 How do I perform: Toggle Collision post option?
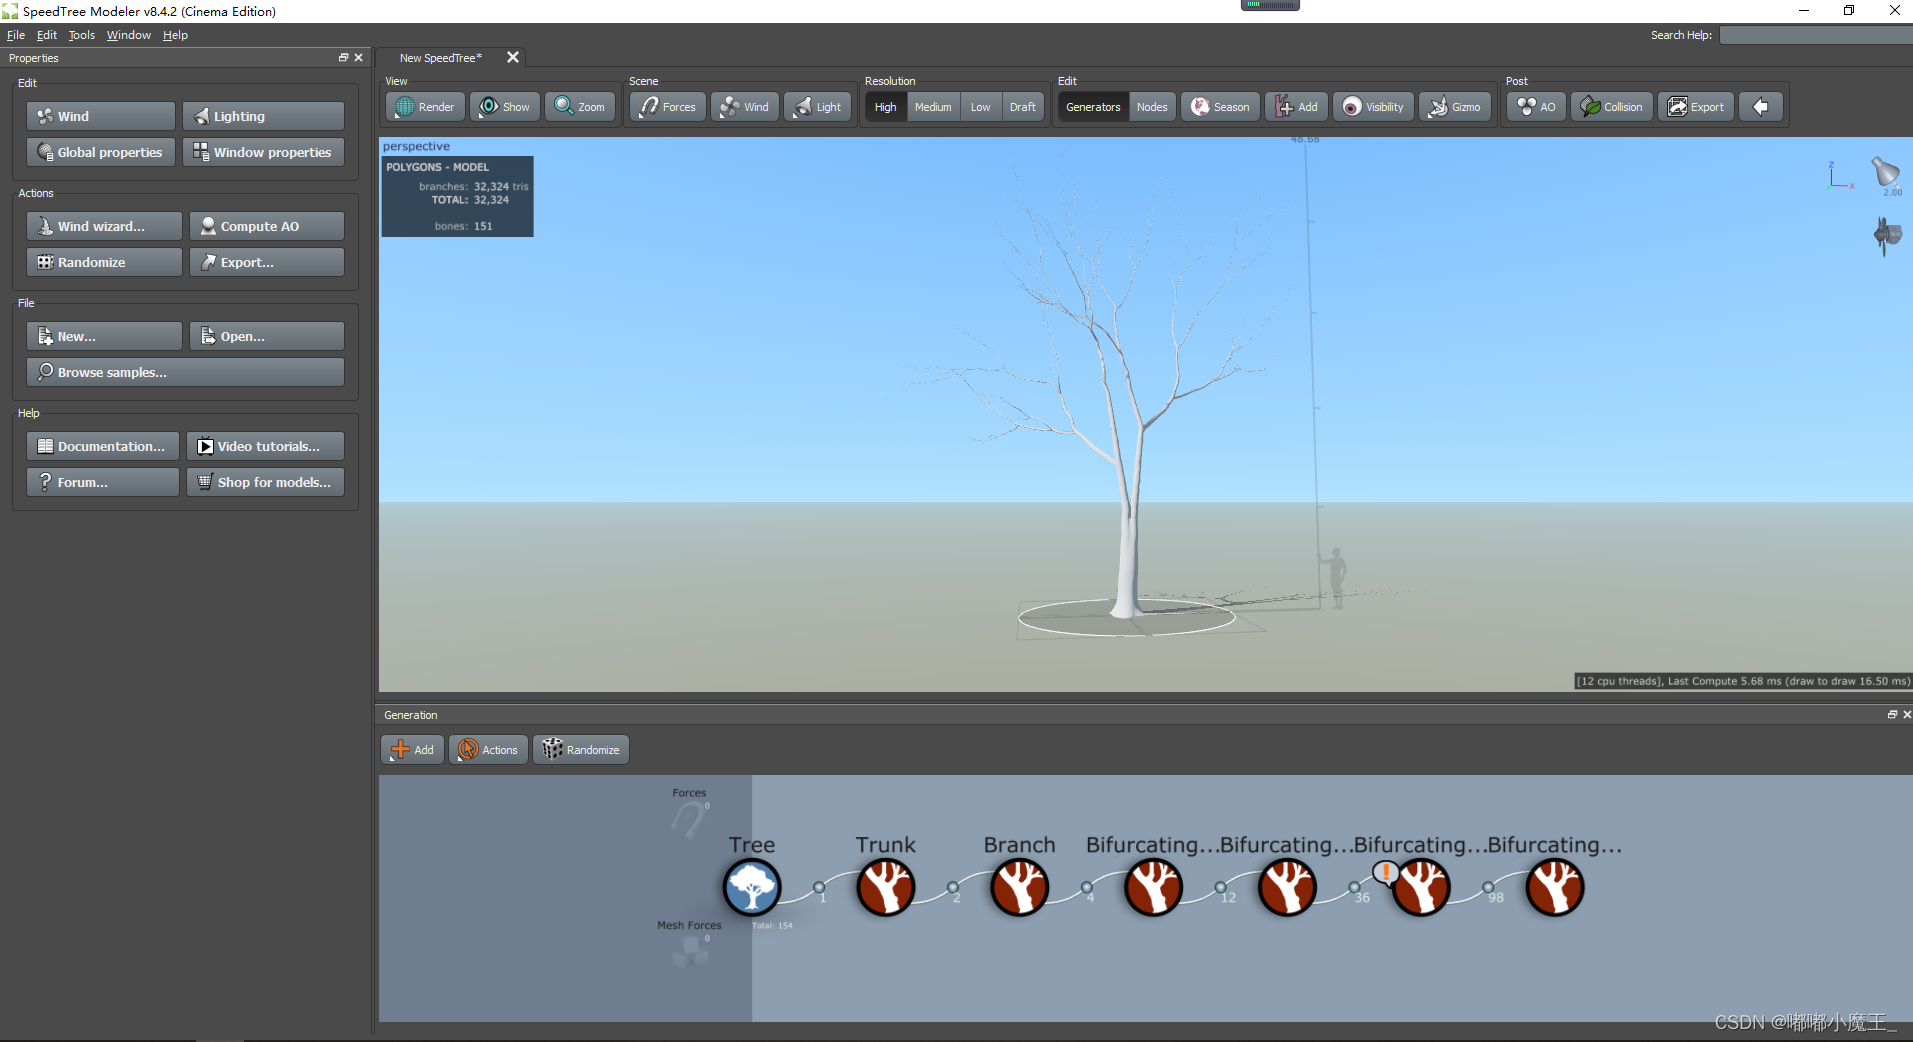click(1612, 107)
